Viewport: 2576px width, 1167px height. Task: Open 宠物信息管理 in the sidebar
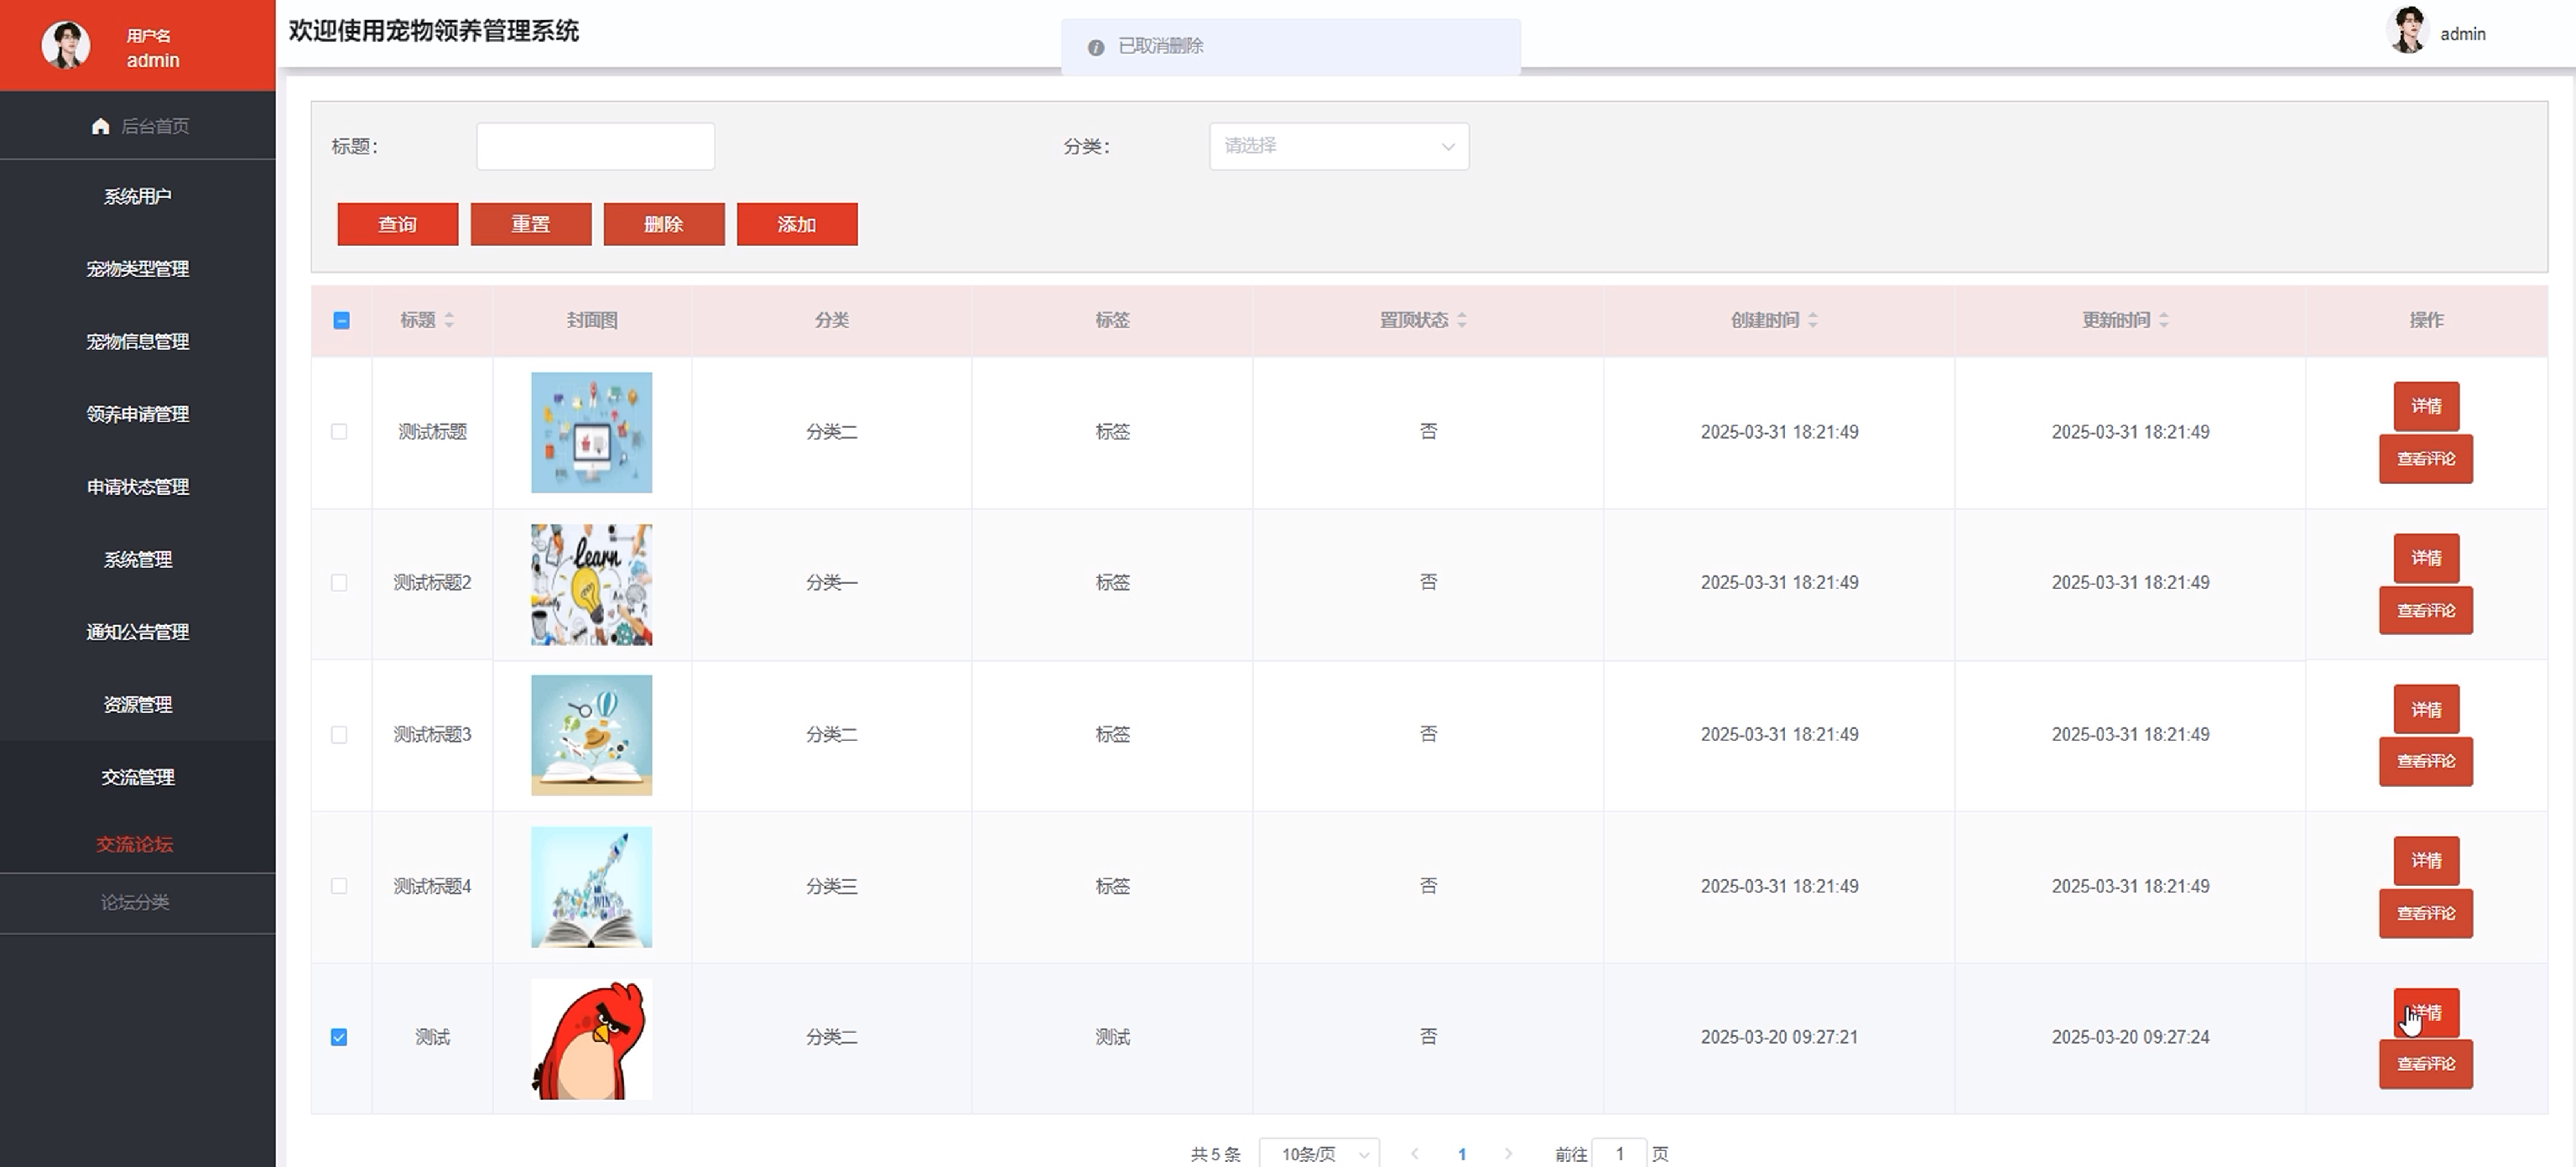[138, 342]
